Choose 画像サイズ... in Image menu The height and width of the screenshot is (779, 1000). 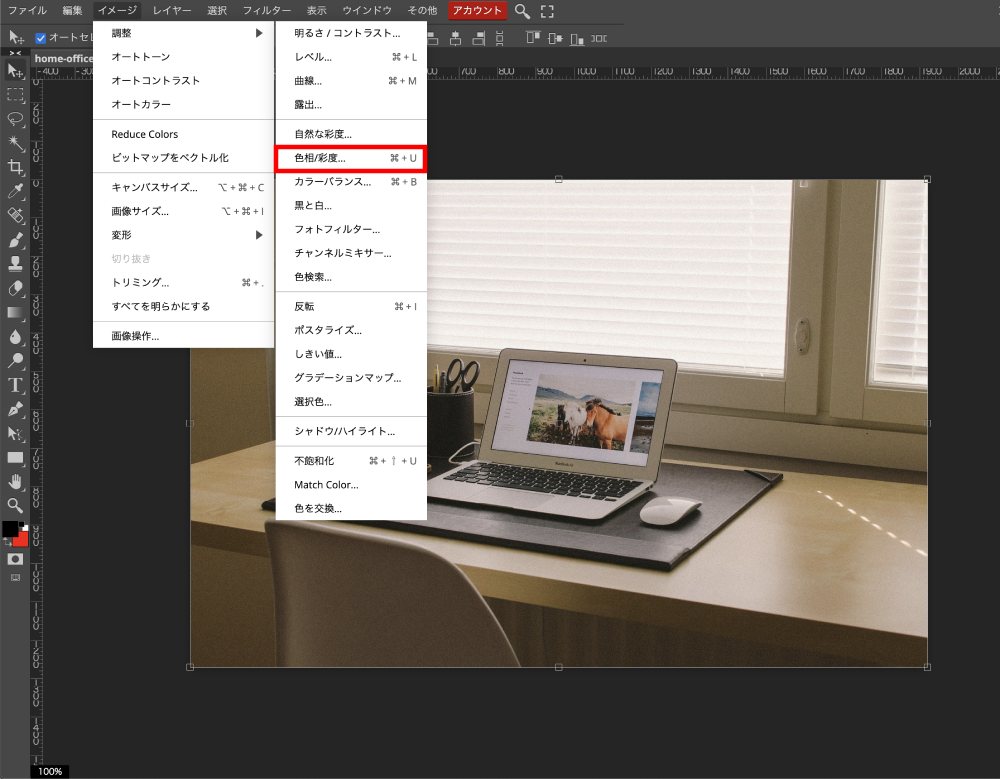coord(184,211)
